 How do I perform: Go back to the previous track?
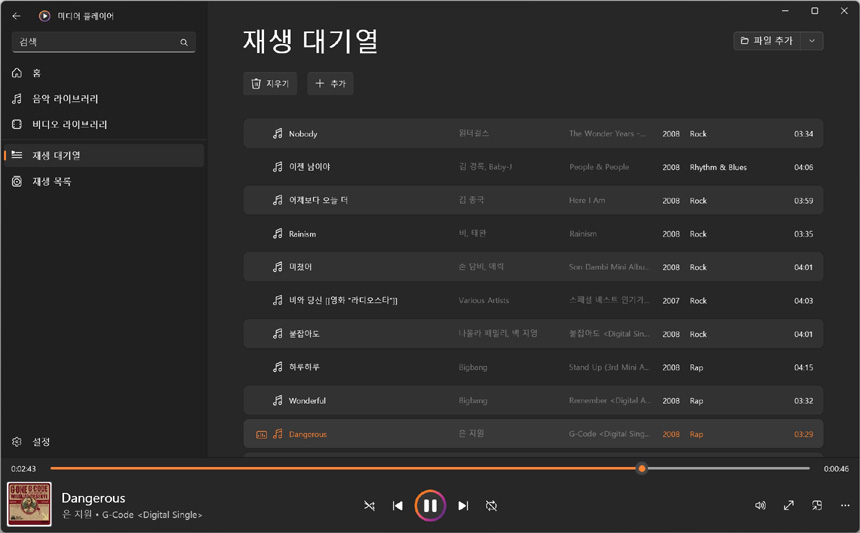[x=398, y=506]
